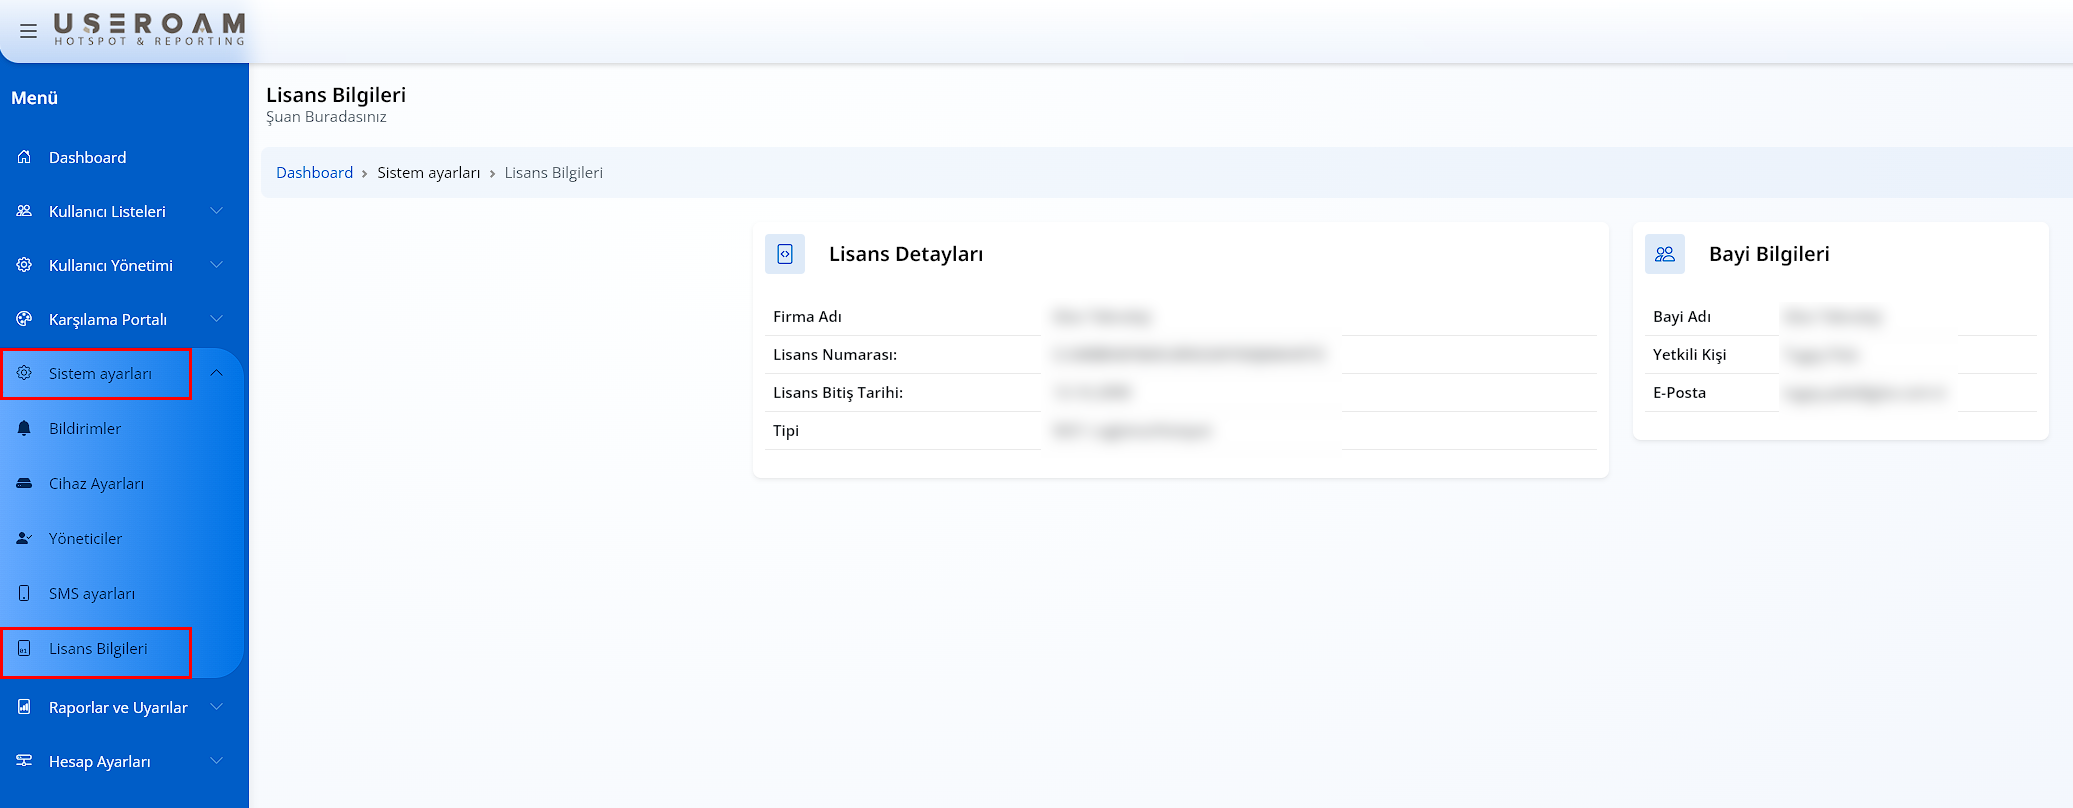Click the Cihaz Ayarları device icon

(x=24, y=483)
